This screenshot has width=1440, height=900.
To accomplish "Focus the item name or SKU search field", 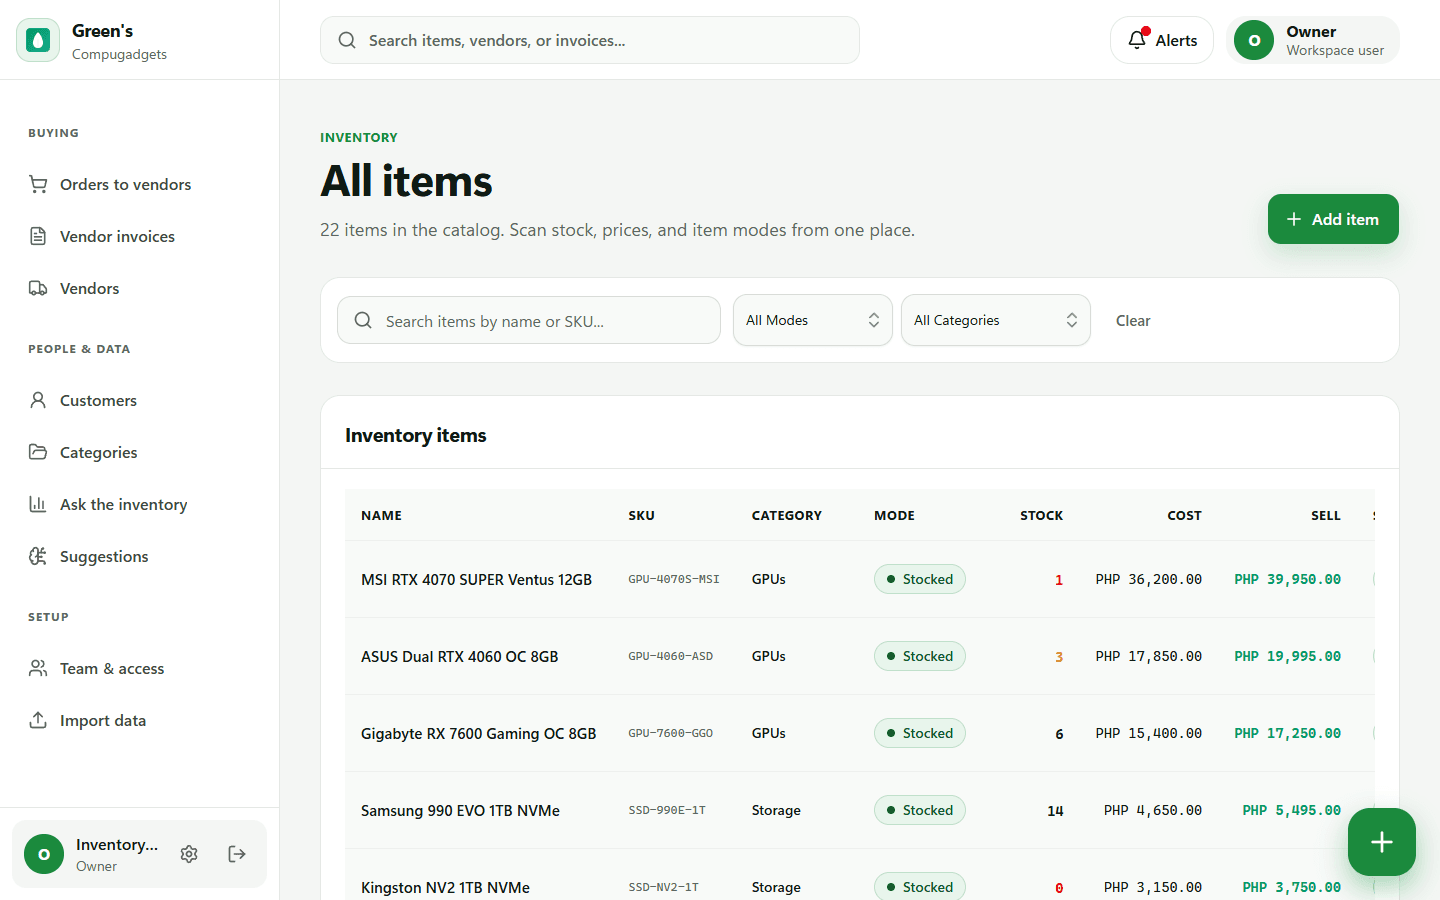I will click(x=529, y=320).
